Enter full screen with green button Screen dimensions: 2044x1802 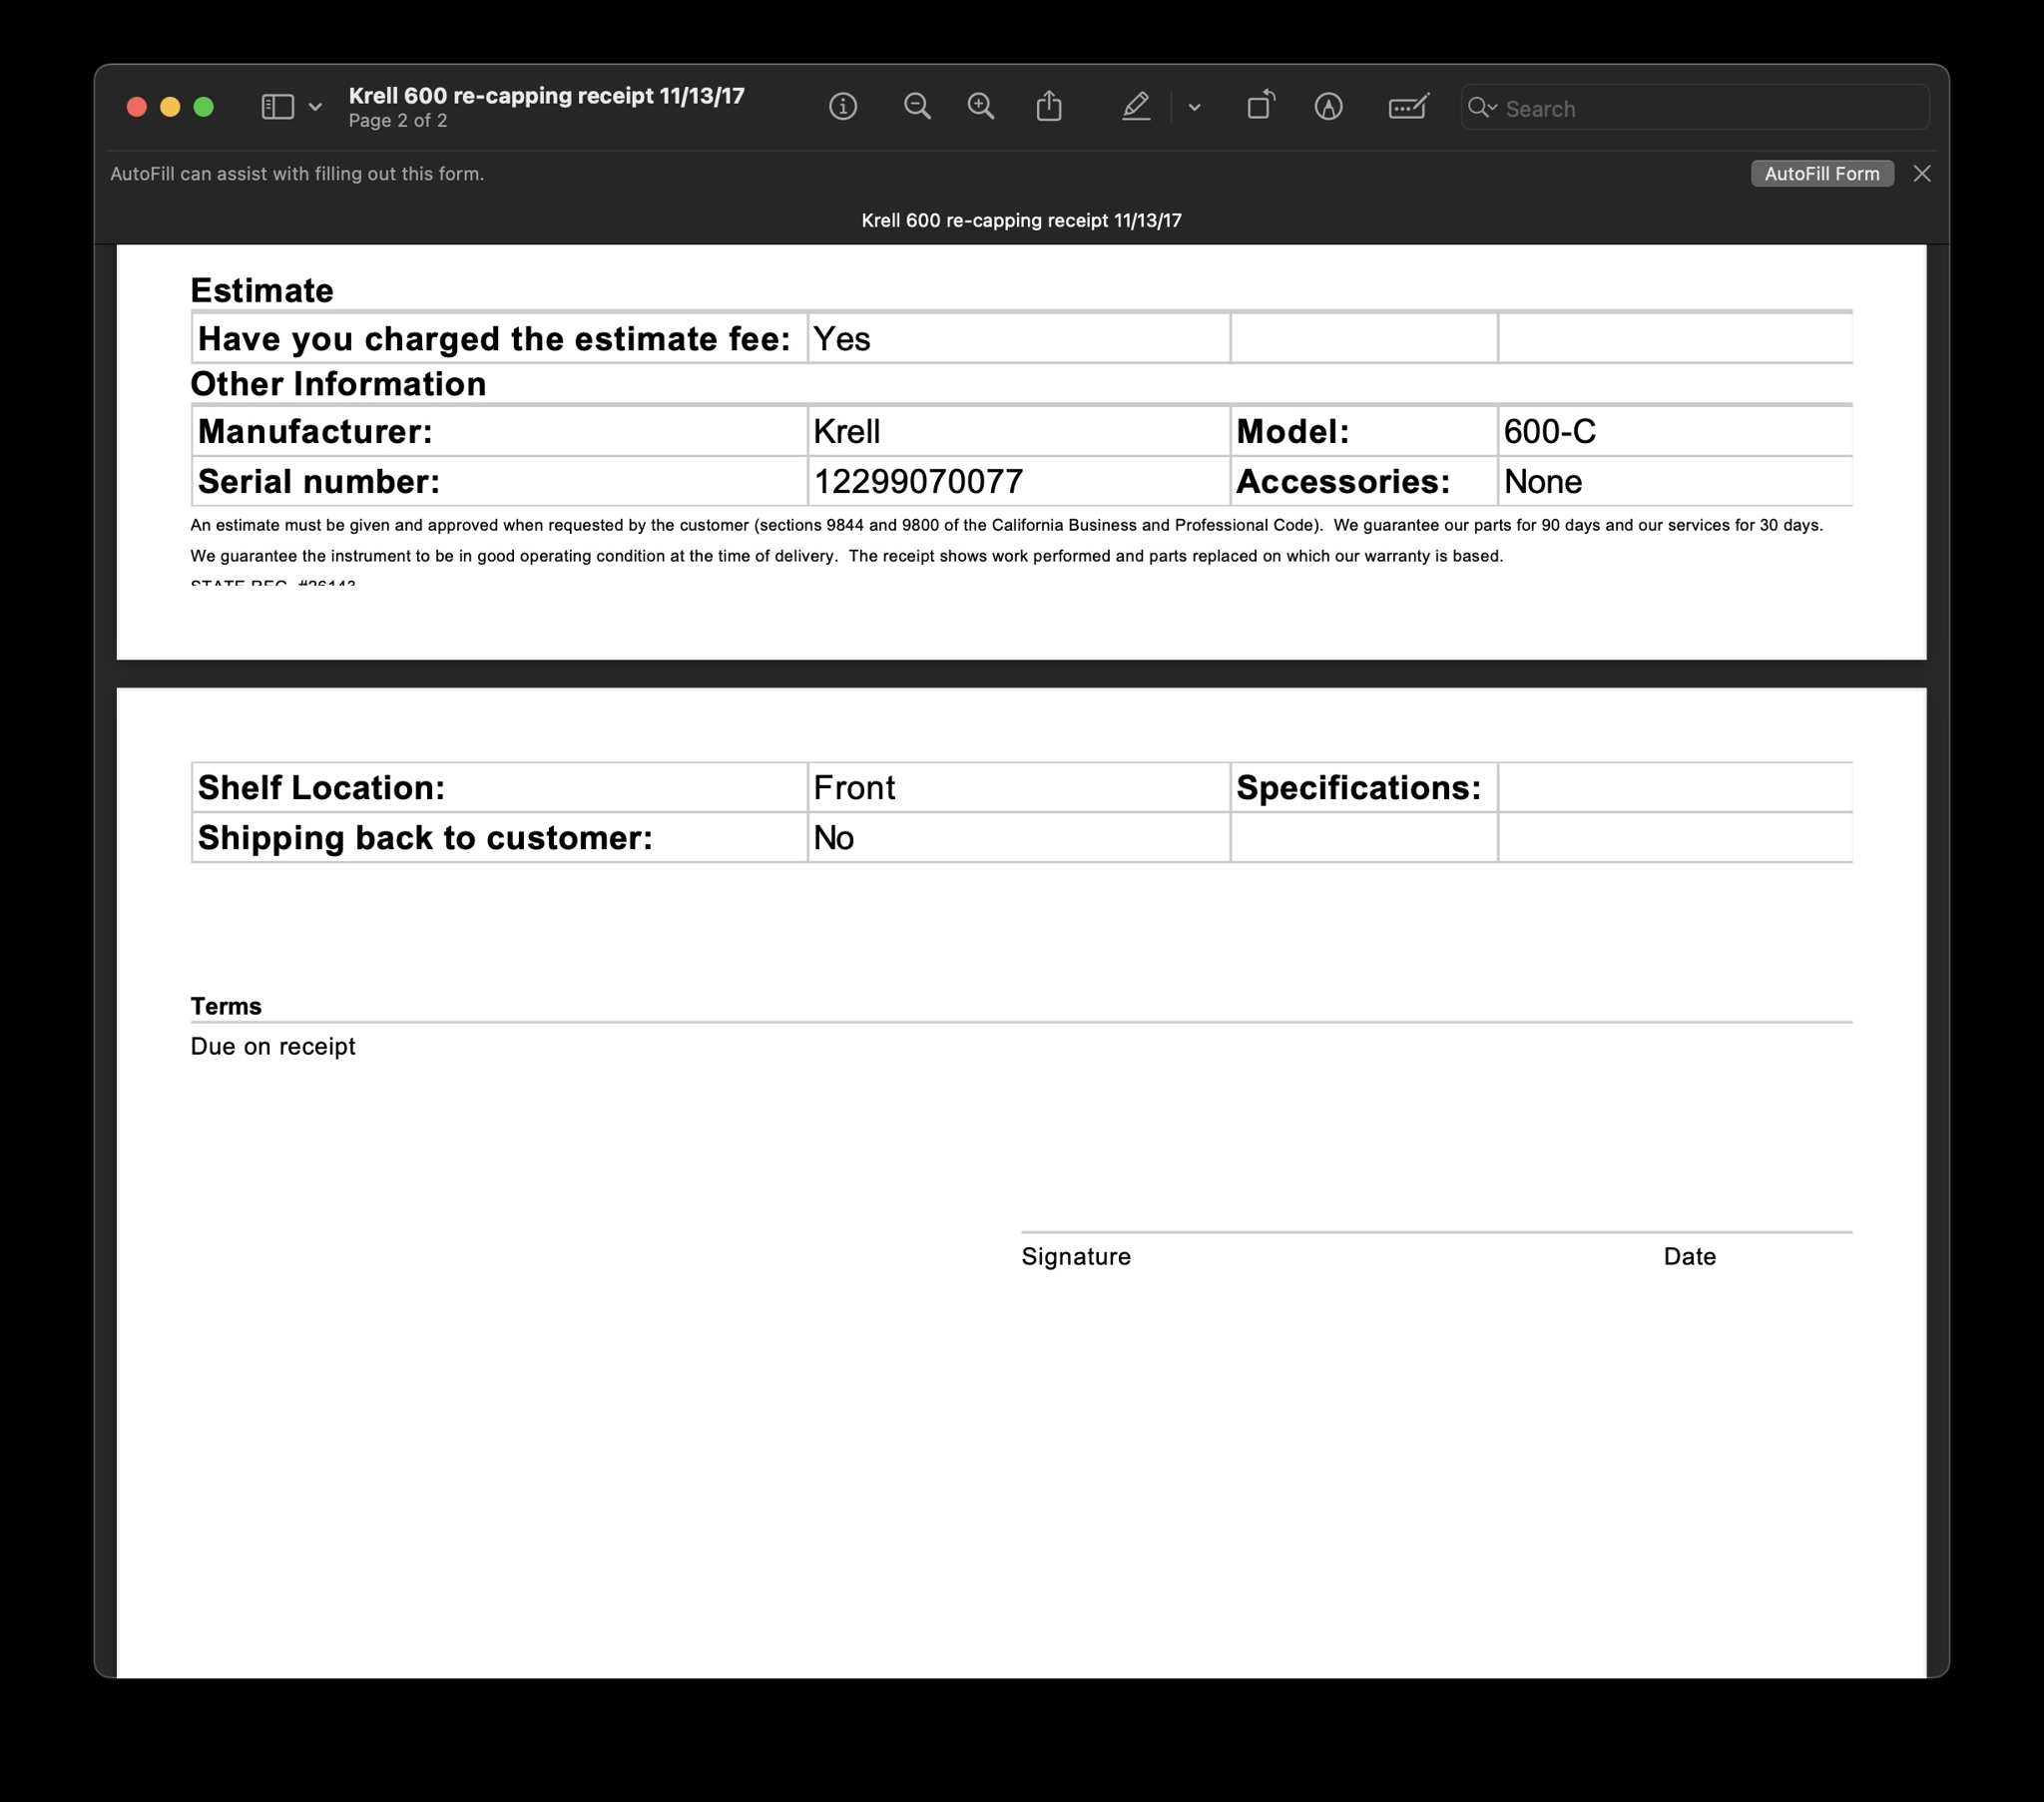tap(203, 107)
